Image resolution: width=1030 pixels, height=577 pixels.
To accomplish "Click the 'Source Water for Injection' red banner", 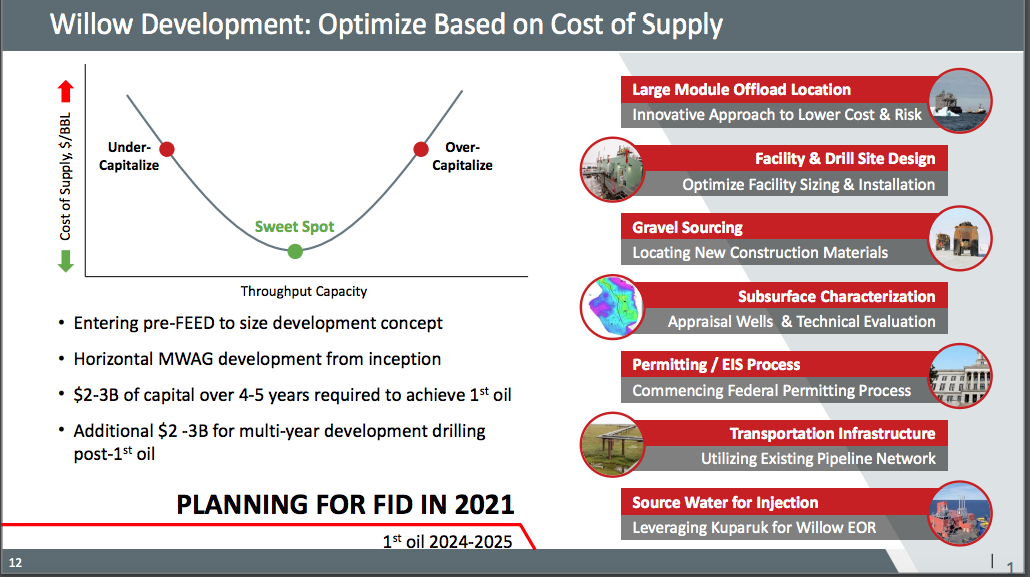I will [777, 503].
